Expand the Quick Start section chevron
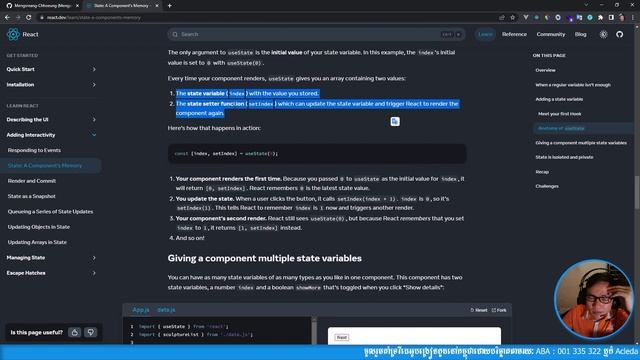Image resolution: width=640 pixels, height=360 pixels. click(x=94, y=69)
